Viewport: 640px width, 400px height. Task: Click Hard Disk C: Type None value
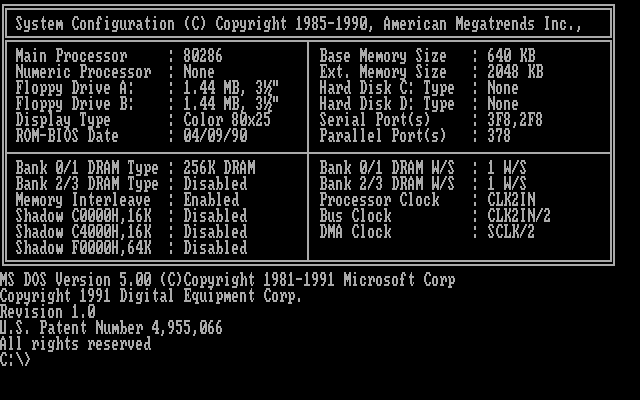(x=503, y=88)
